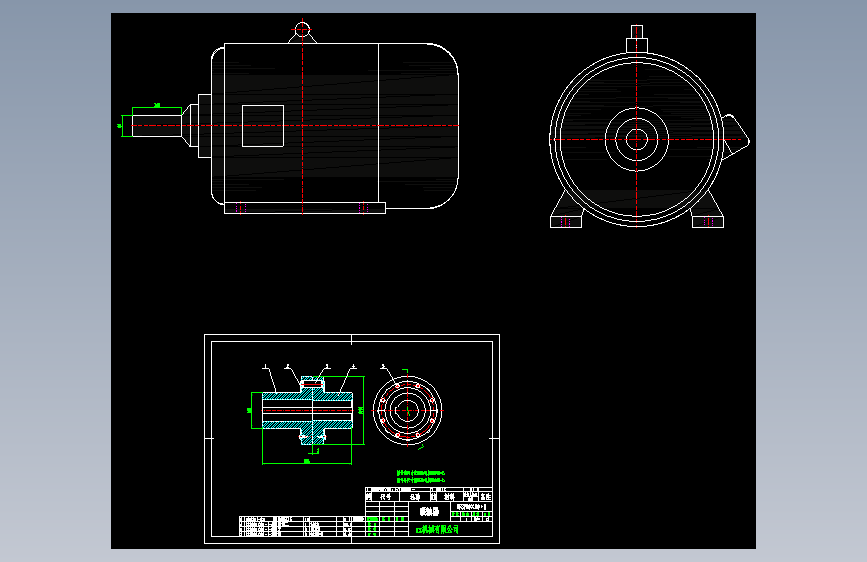Screen dimensions: 867x562
Task: Pick the outer diameter dimension right of coupling section
Action: coord(361,410)
